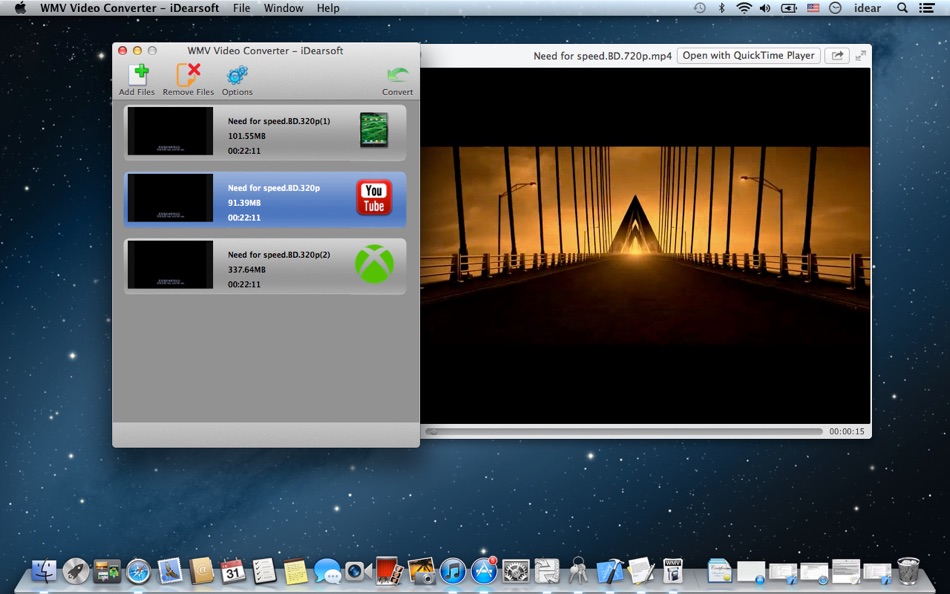Toggle fullscreen in the preview window
The width and height of the screenshot is (950, 594).
860,56
